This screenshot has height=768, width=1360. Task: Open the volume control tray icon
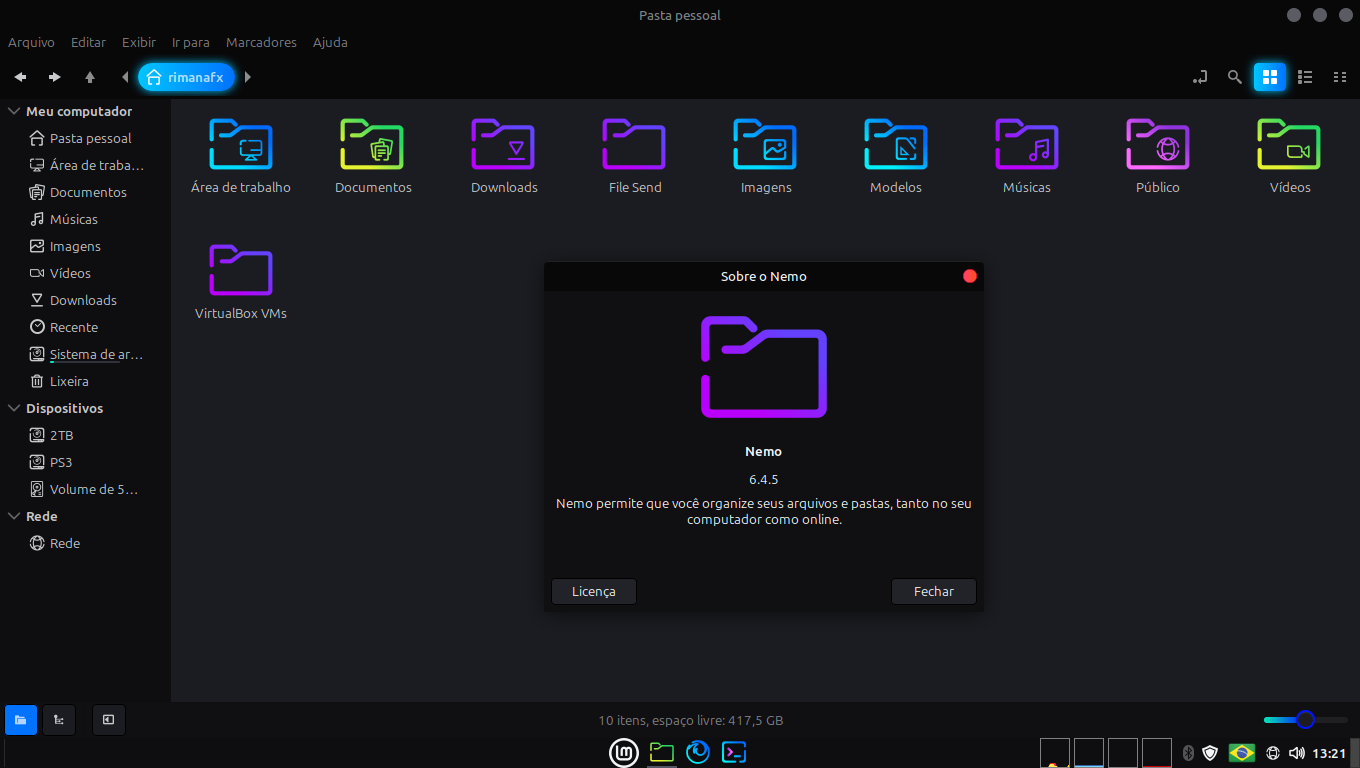coord(1297,753)
